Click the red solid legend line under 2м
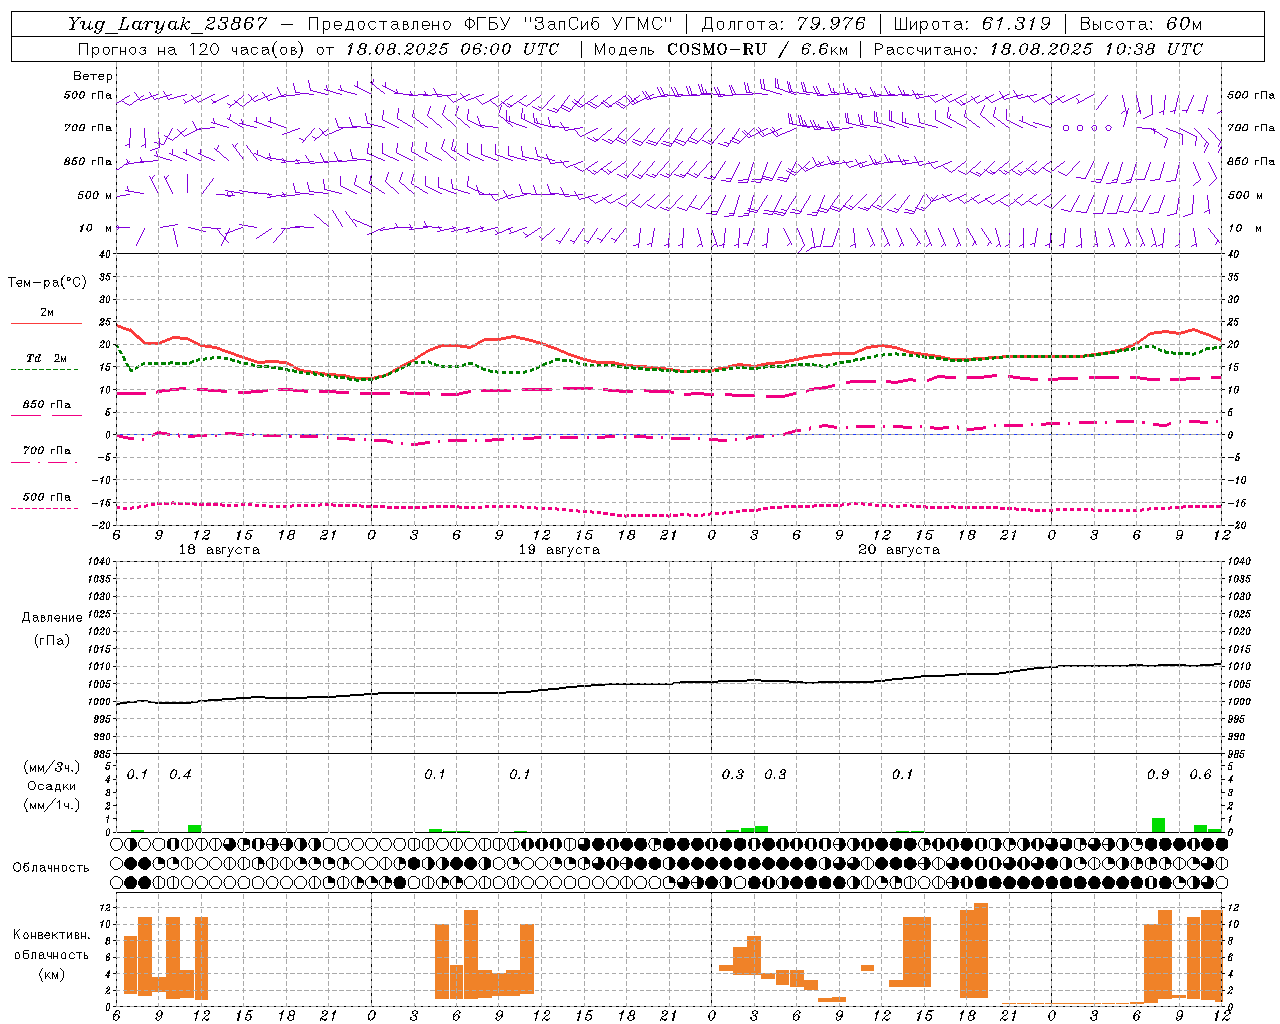 coord(46,323)
